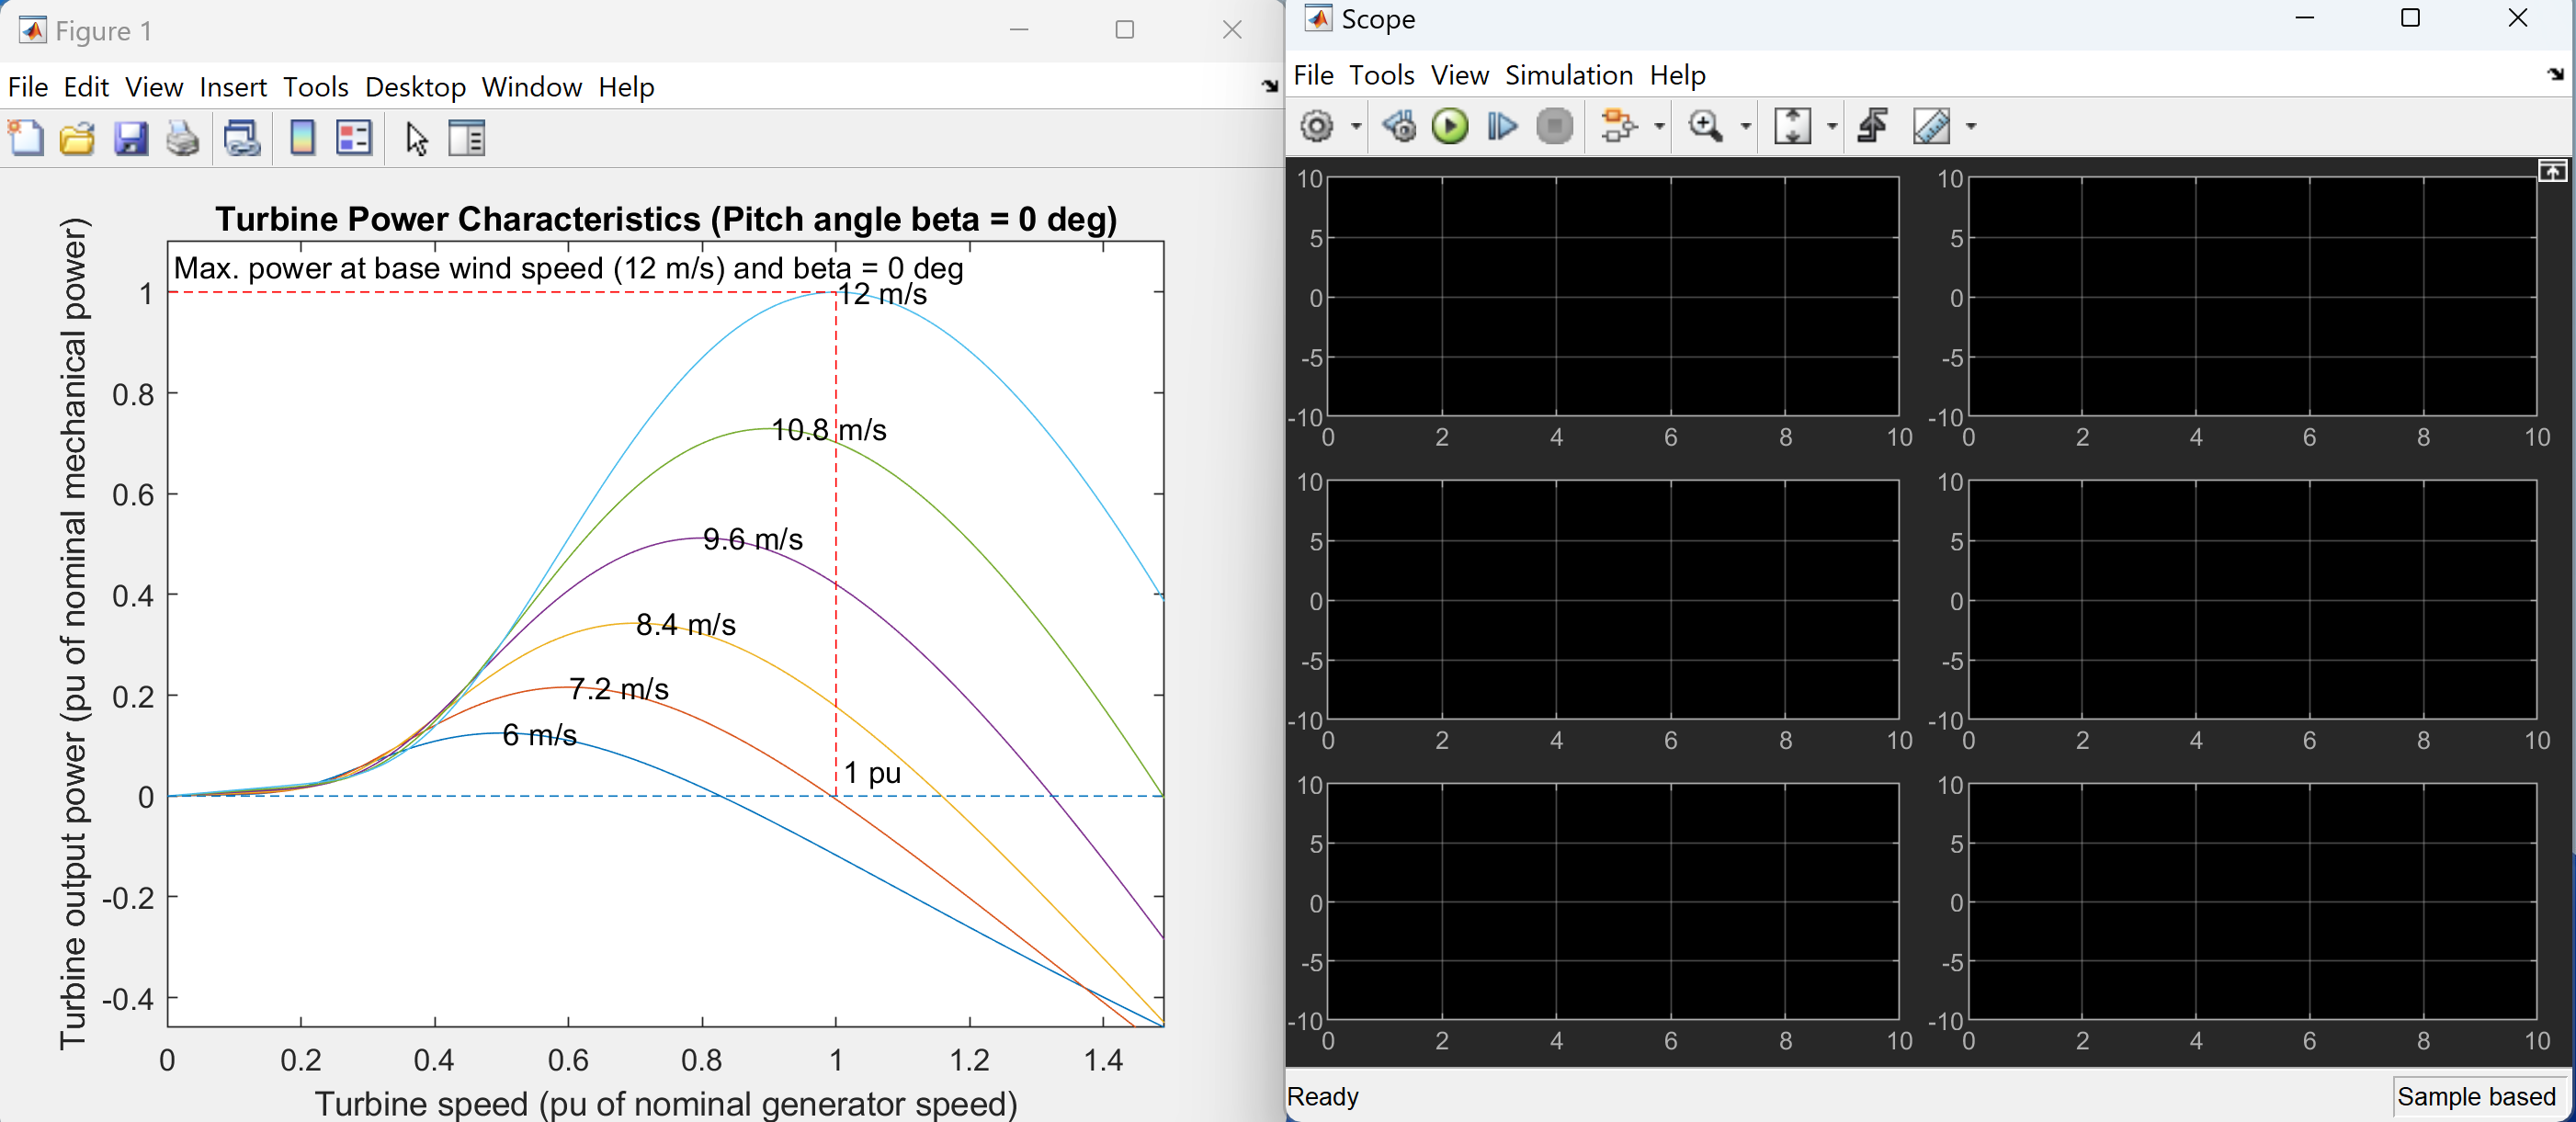Click the maximize axes icon in Scope corner
Screen dimensions: 2576x1122
(x=2552, y=172)
